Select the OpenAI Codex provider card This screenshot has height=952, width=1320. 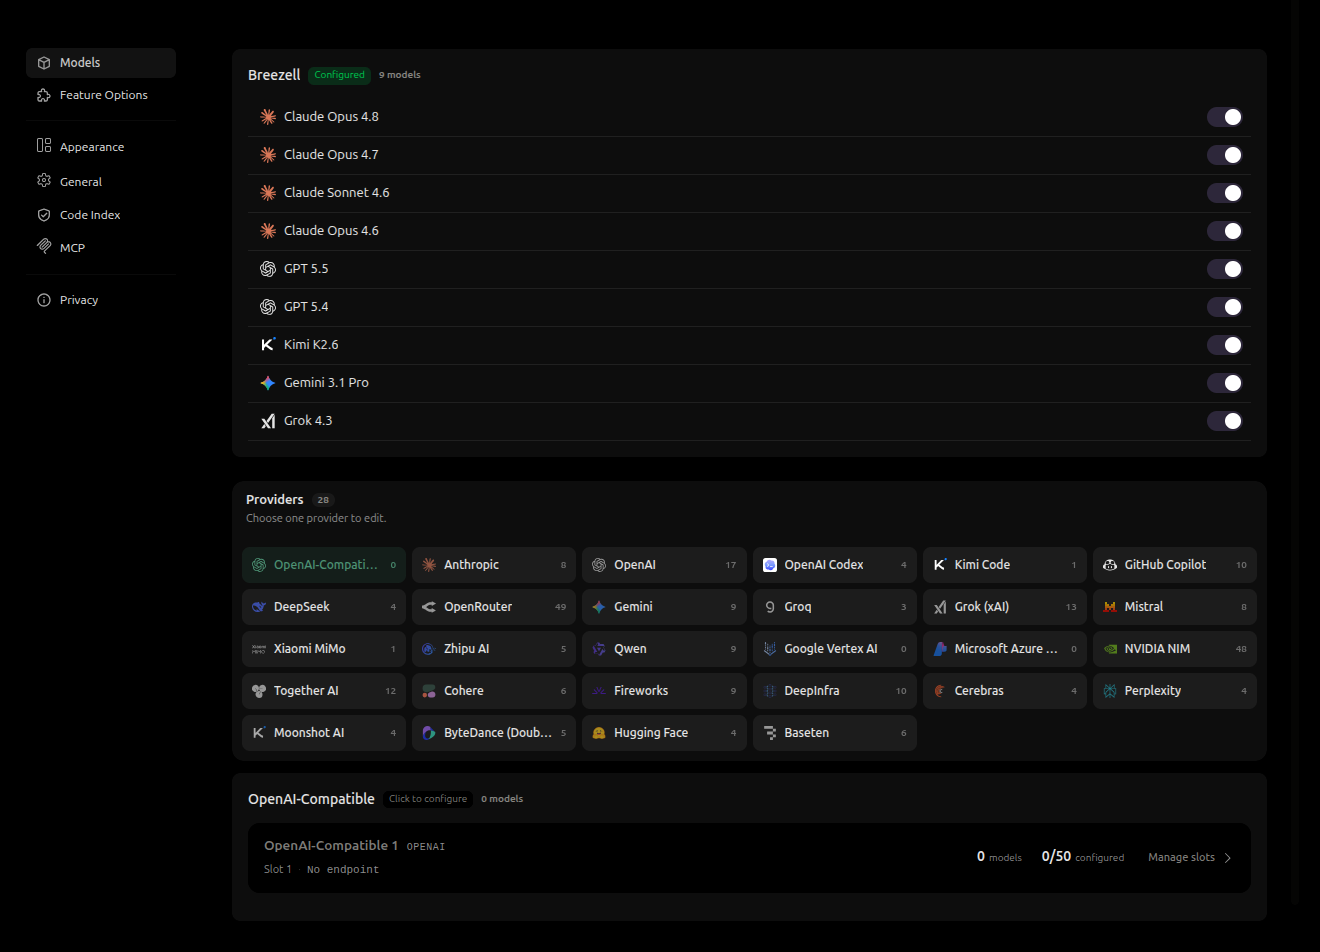(835, 565)
